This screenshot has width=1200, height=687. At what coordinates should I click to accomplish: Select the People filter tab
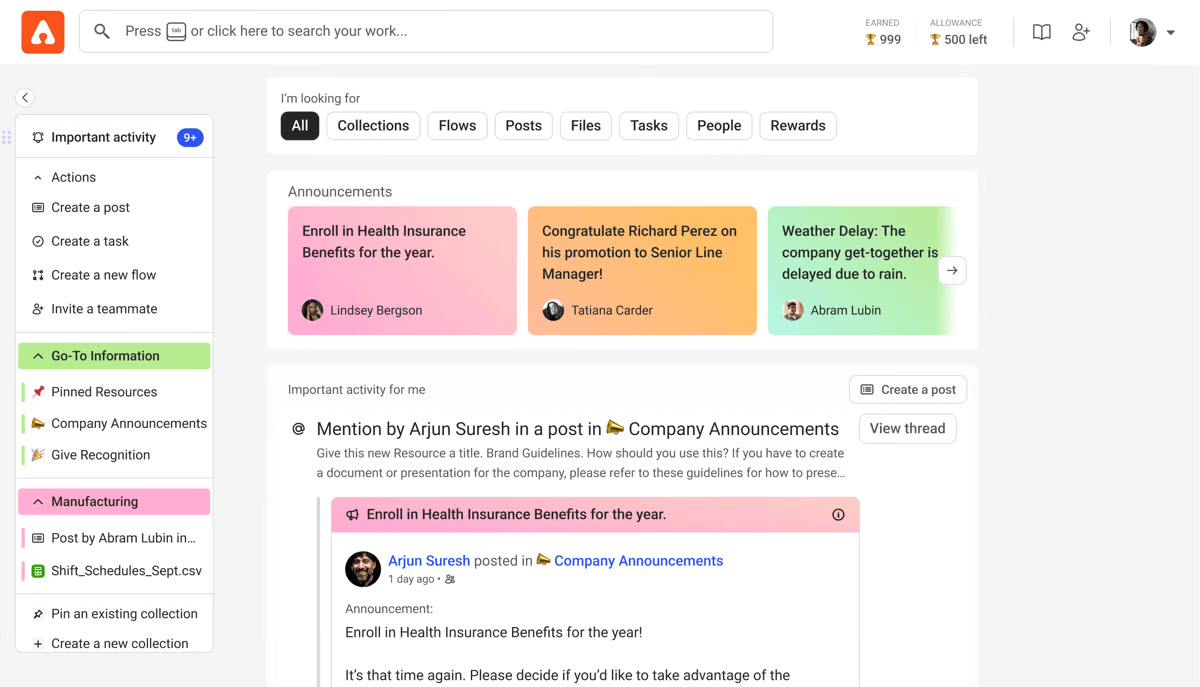click(x=718, y=125)
